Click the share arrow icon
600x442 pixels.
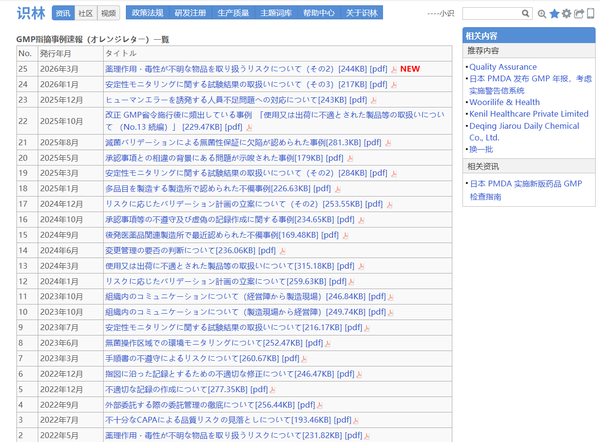(578, 14)
